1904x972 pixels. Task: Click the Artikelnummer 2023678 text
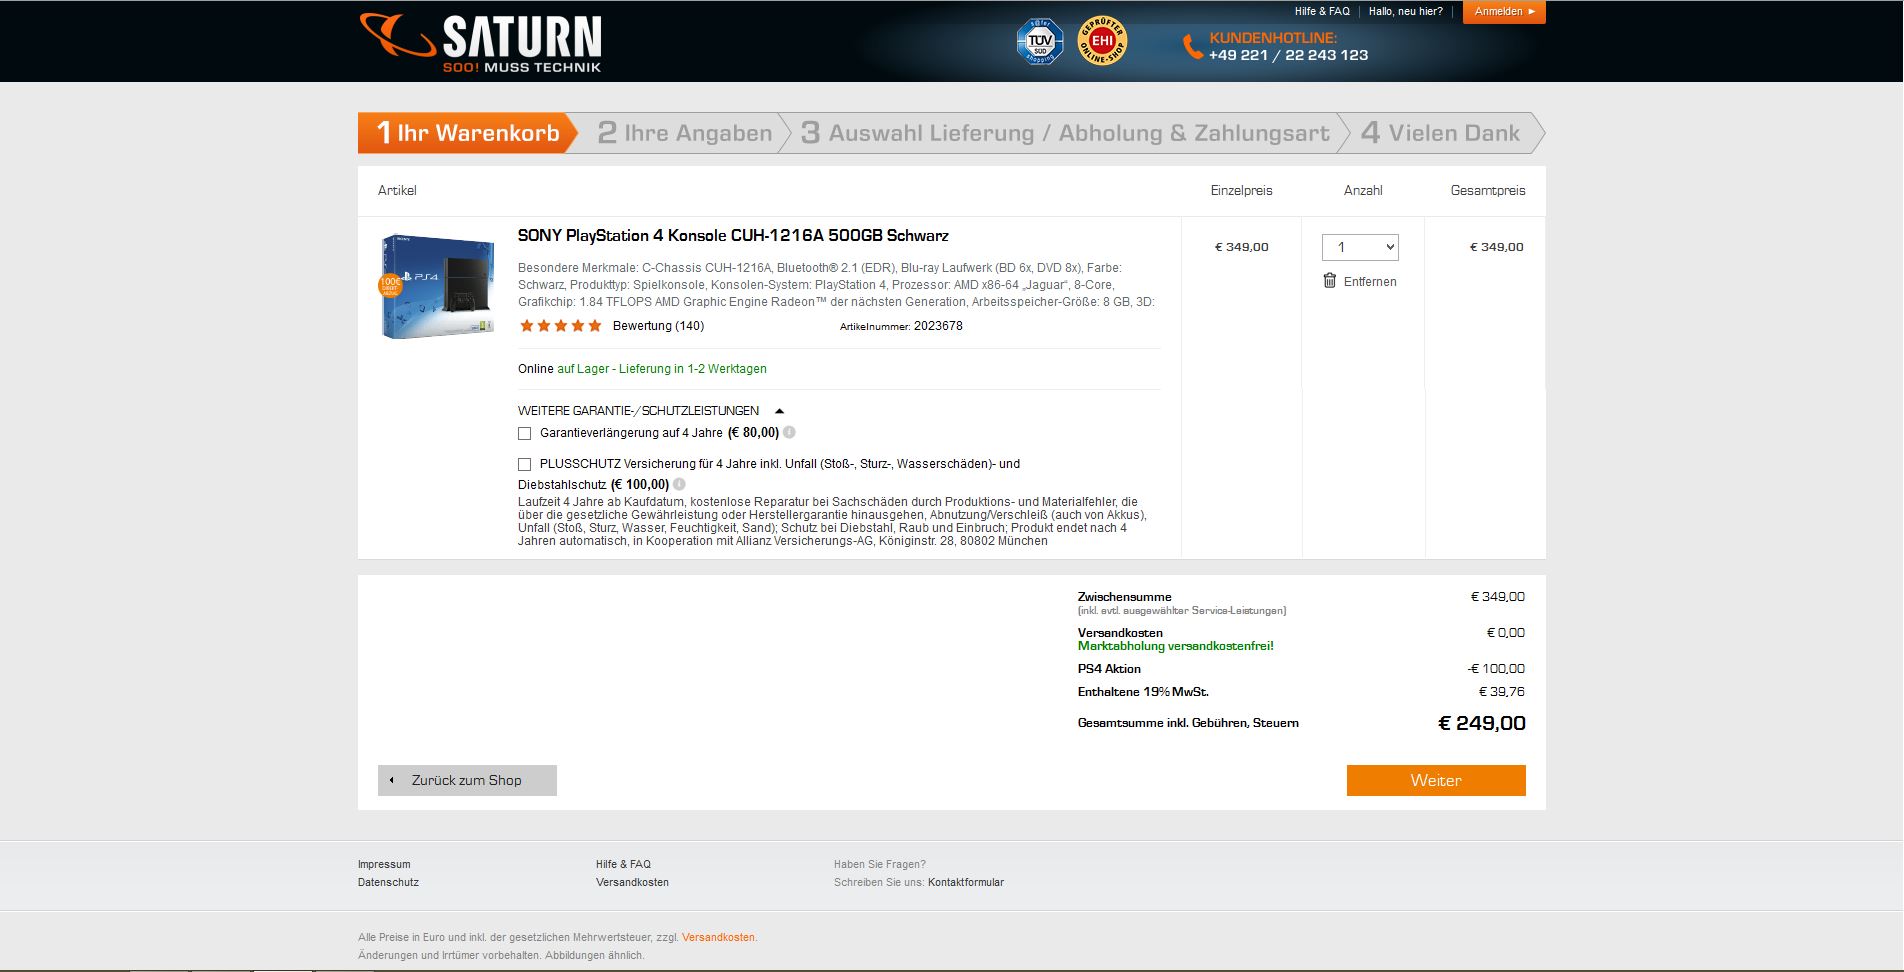tap(901, 326)
